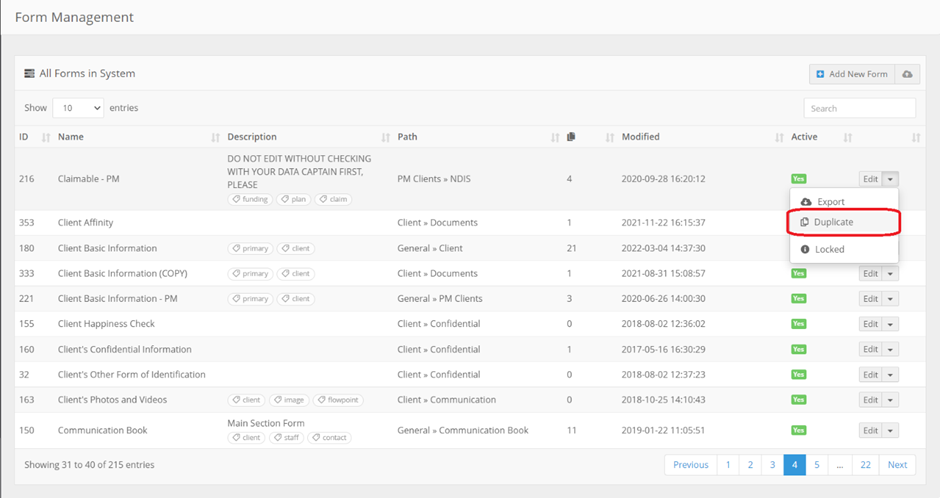Viewport: 940px width, 498px height.
Task: Go to page 2
Action: click(750, 464)
